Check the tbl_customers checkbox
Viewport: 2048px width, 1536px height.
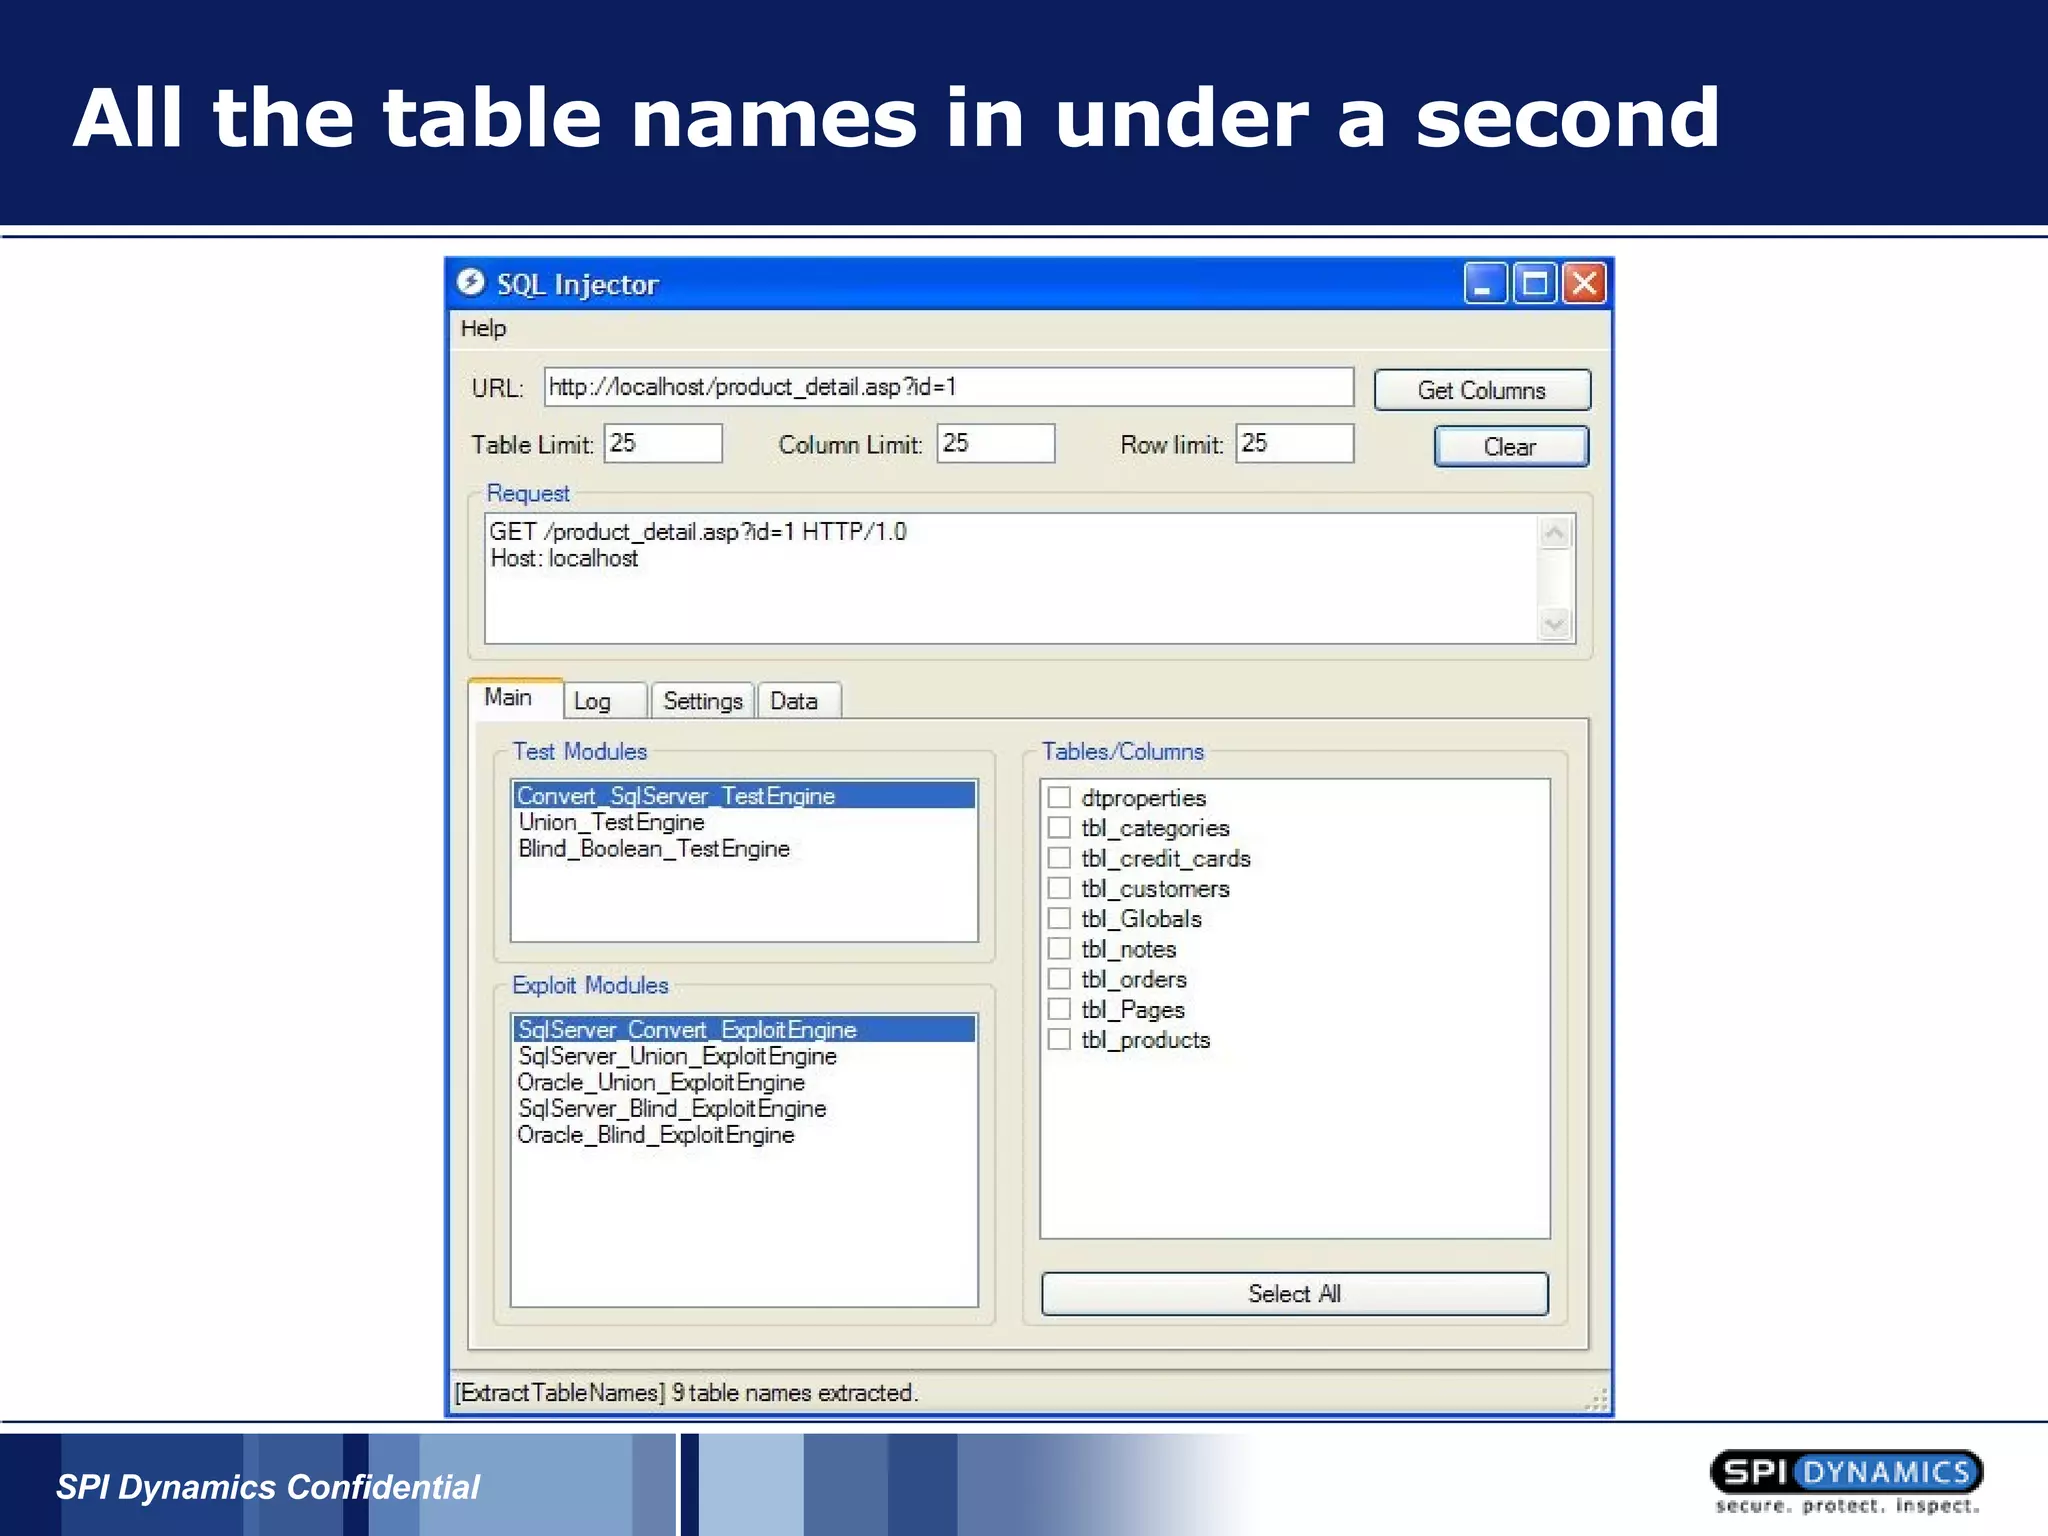1059,888
